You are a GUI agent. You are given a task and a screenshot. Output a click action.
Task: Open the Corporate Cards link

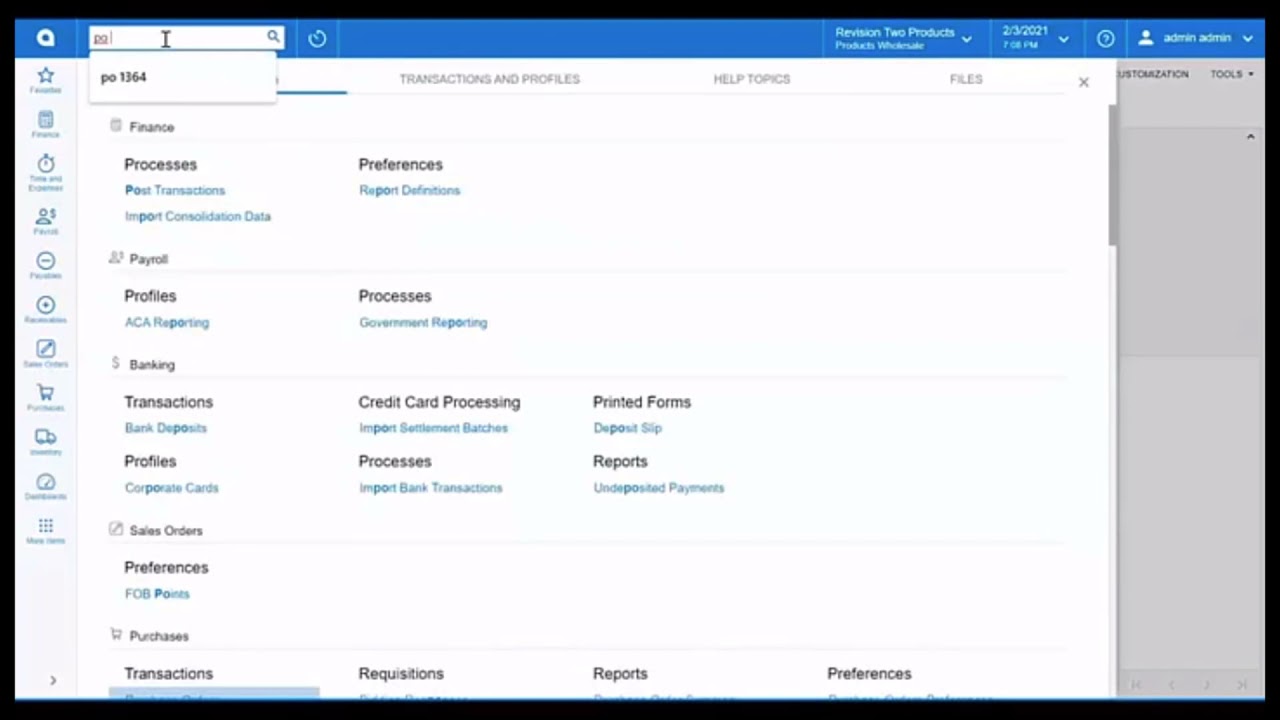[x=171, y=488]
